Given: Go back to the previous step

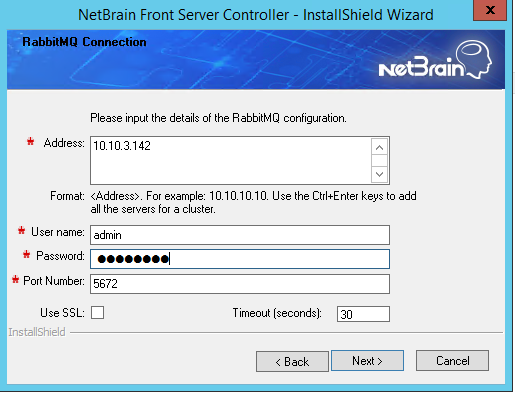Looking at the screenshot, I should [292, 361].
